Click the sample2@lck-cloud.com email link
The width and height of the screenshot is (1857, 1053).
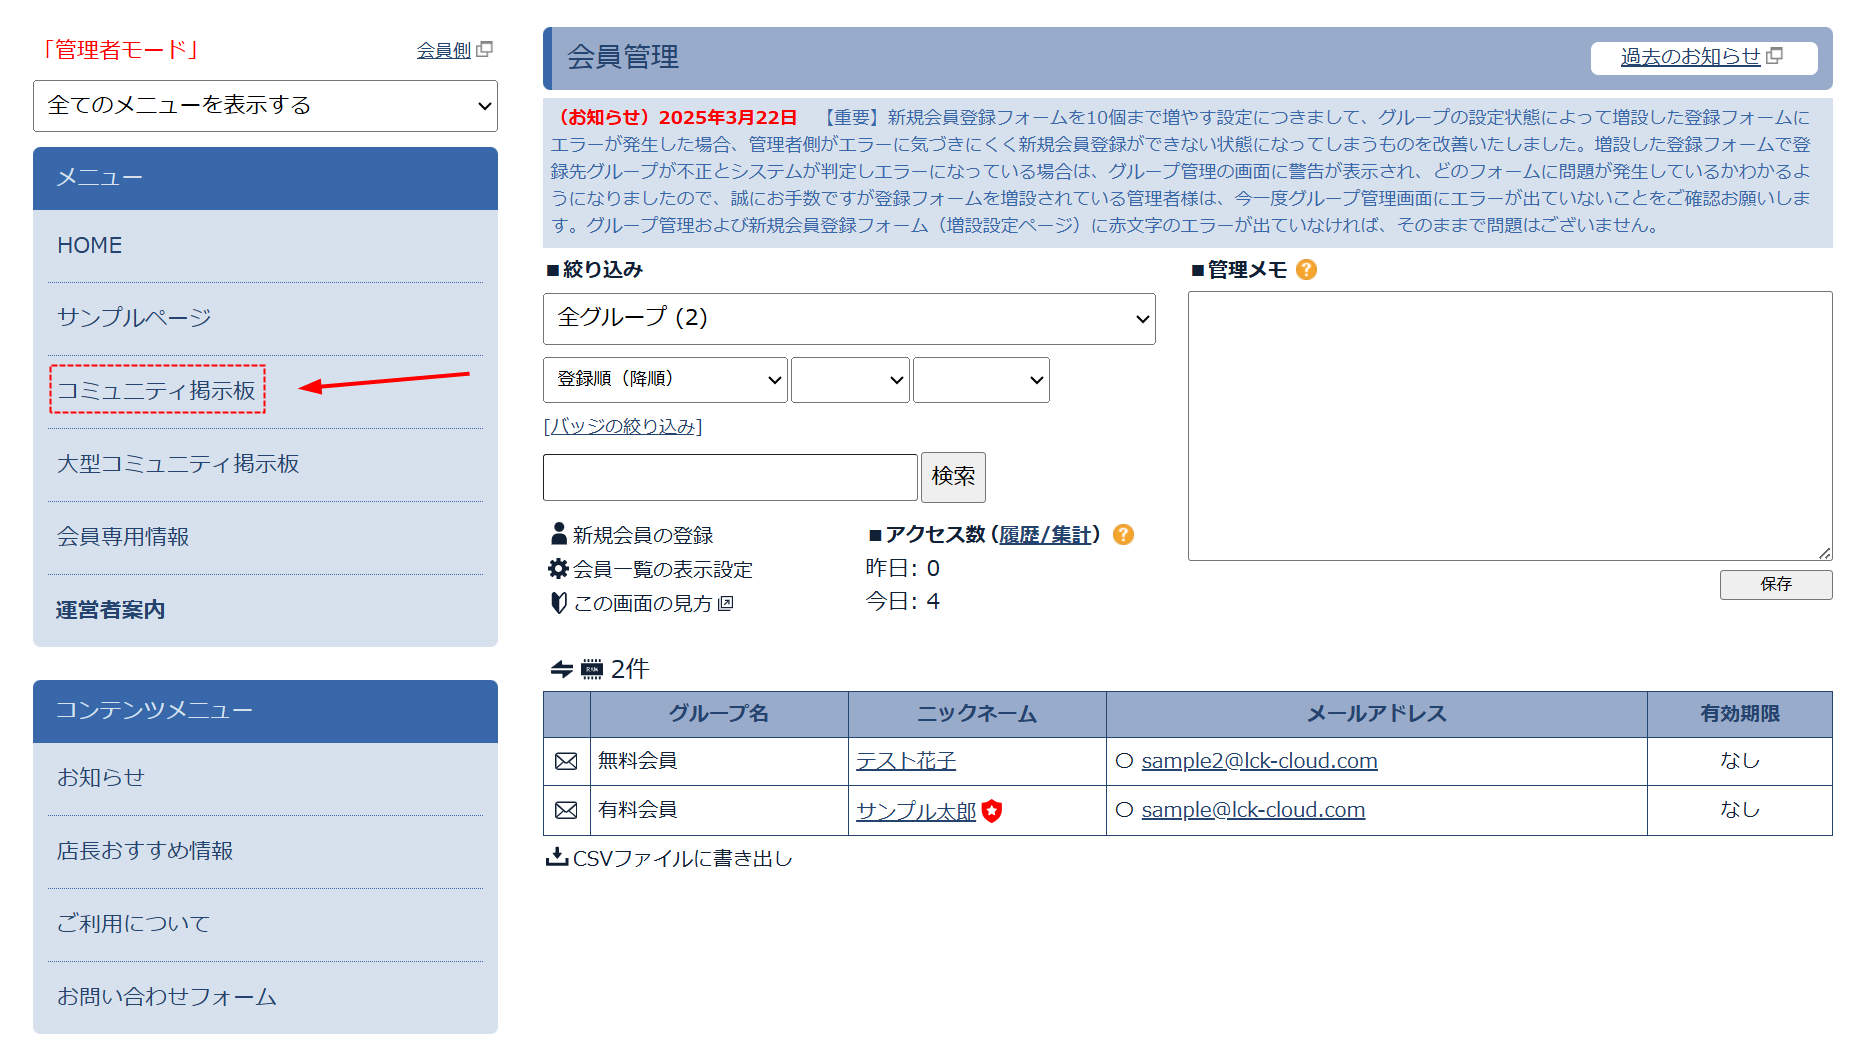pyautogui.click(x=1260, y=761)
